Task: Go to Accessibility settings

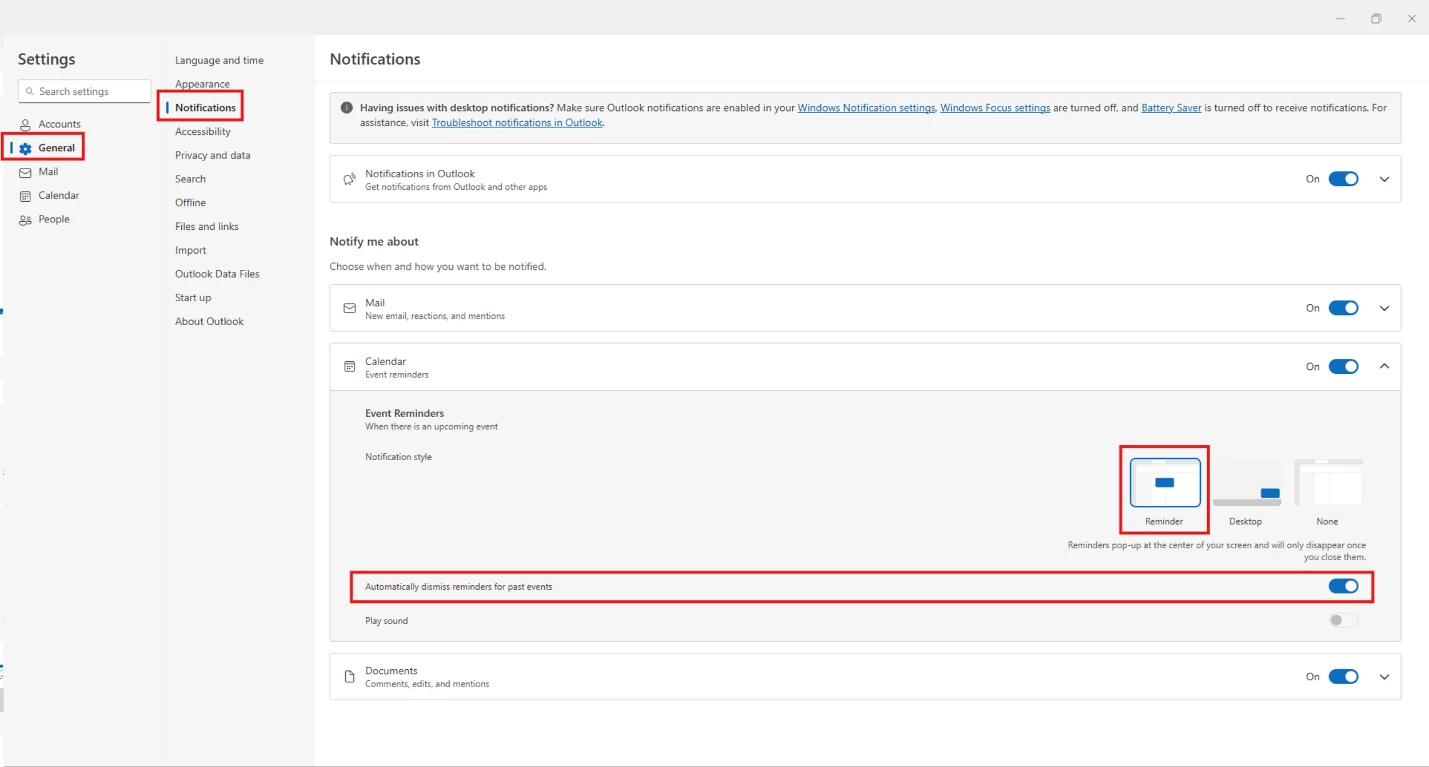Action: point(203,132)
